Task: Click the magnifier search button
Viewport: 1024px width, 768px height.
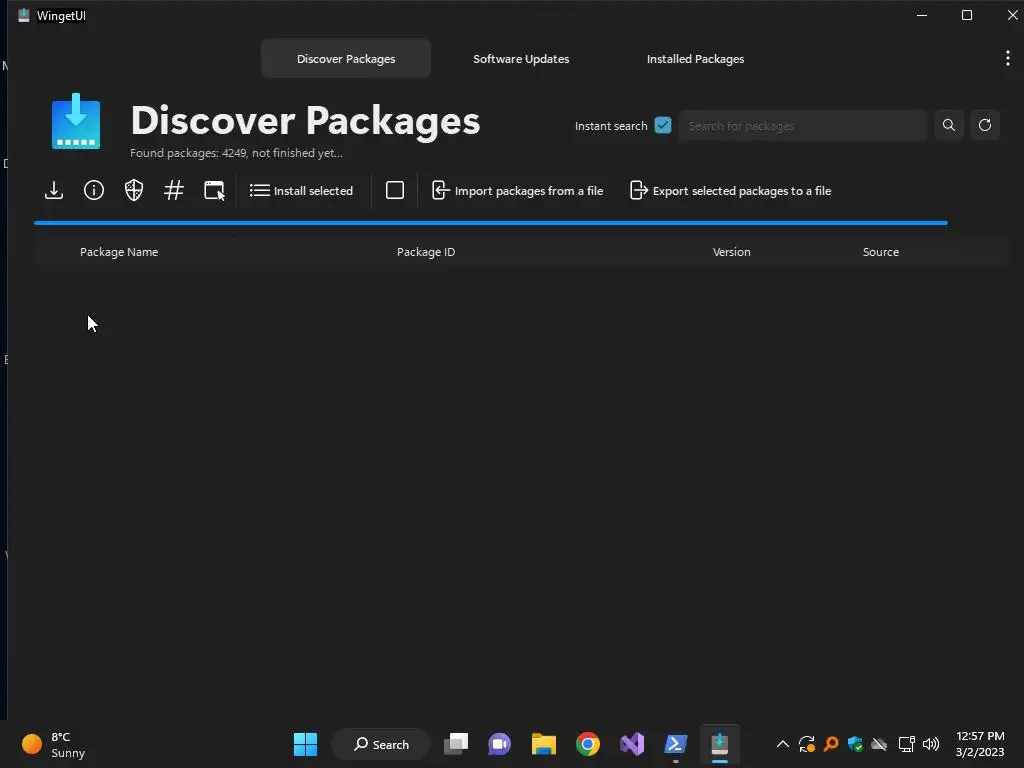Action: tap(948, 125)
